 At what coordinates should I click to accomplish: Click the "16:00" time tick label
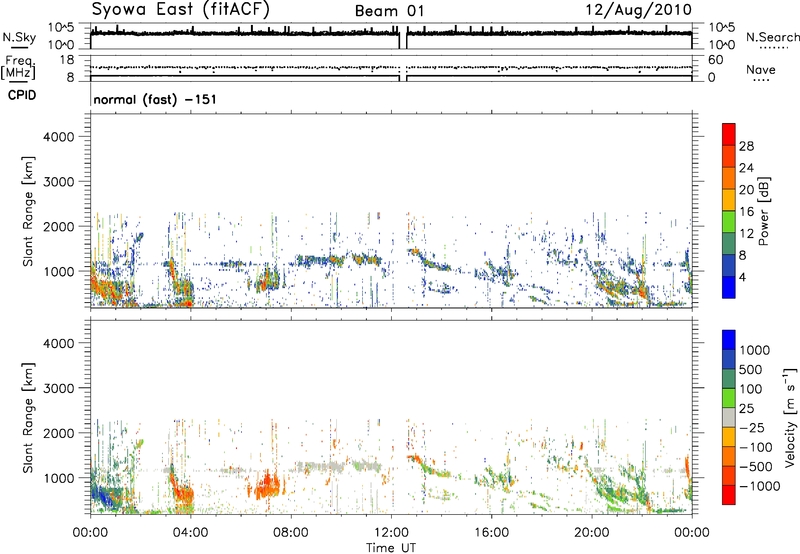(x=491, y=533)
